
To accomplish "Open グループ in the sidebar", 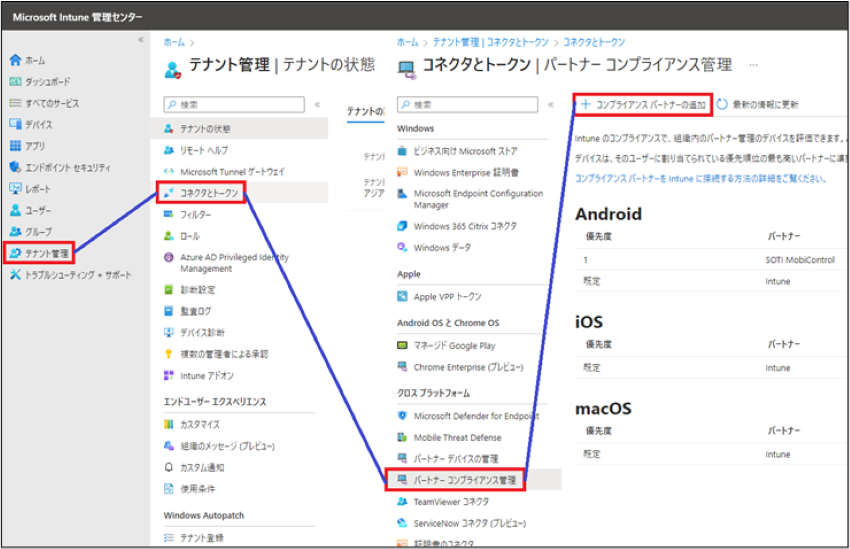I will [x=31, y=231].
